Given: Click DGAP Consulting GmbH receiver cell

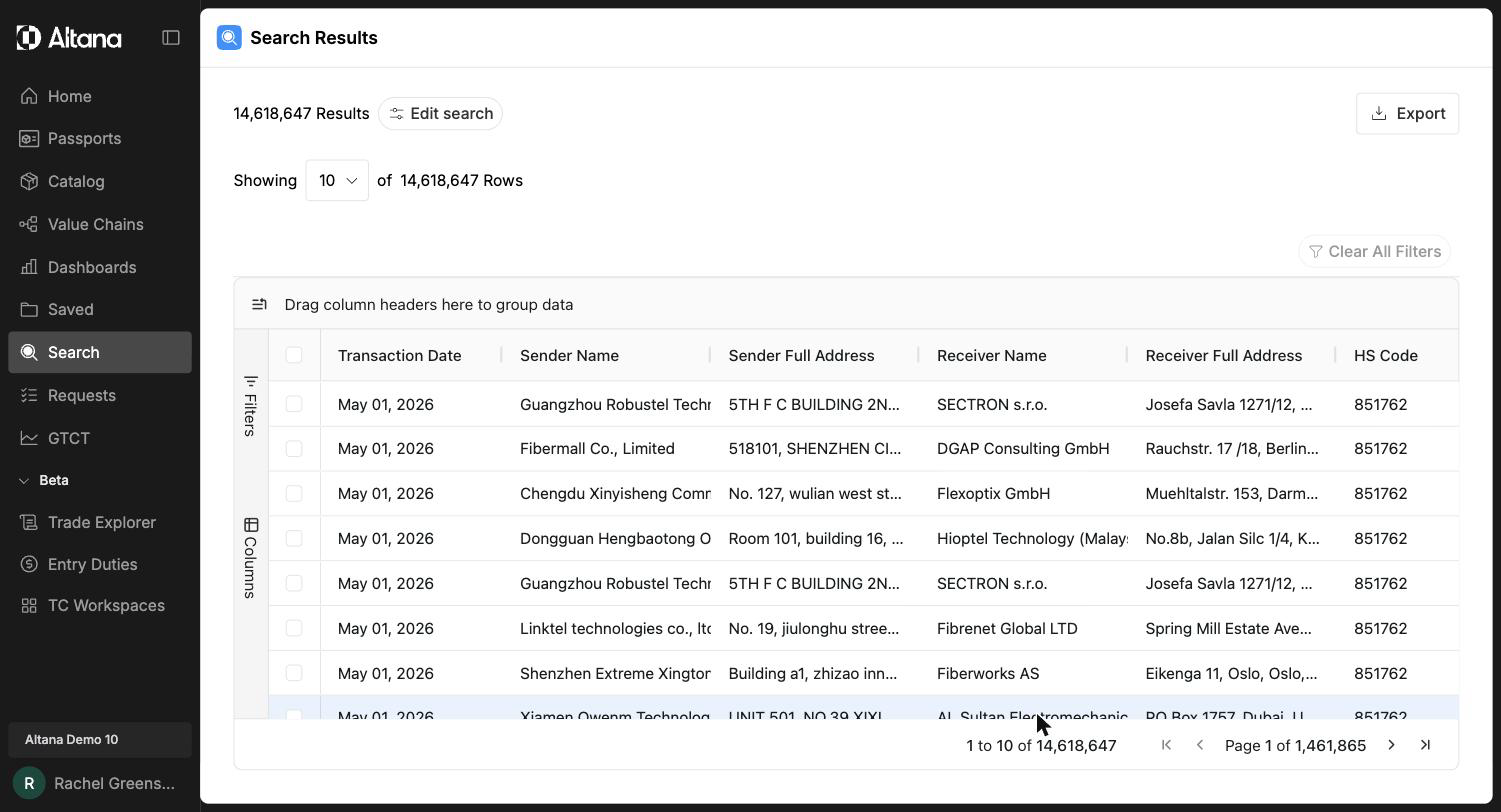Looking at the screenshot, I should [1023, 449].
